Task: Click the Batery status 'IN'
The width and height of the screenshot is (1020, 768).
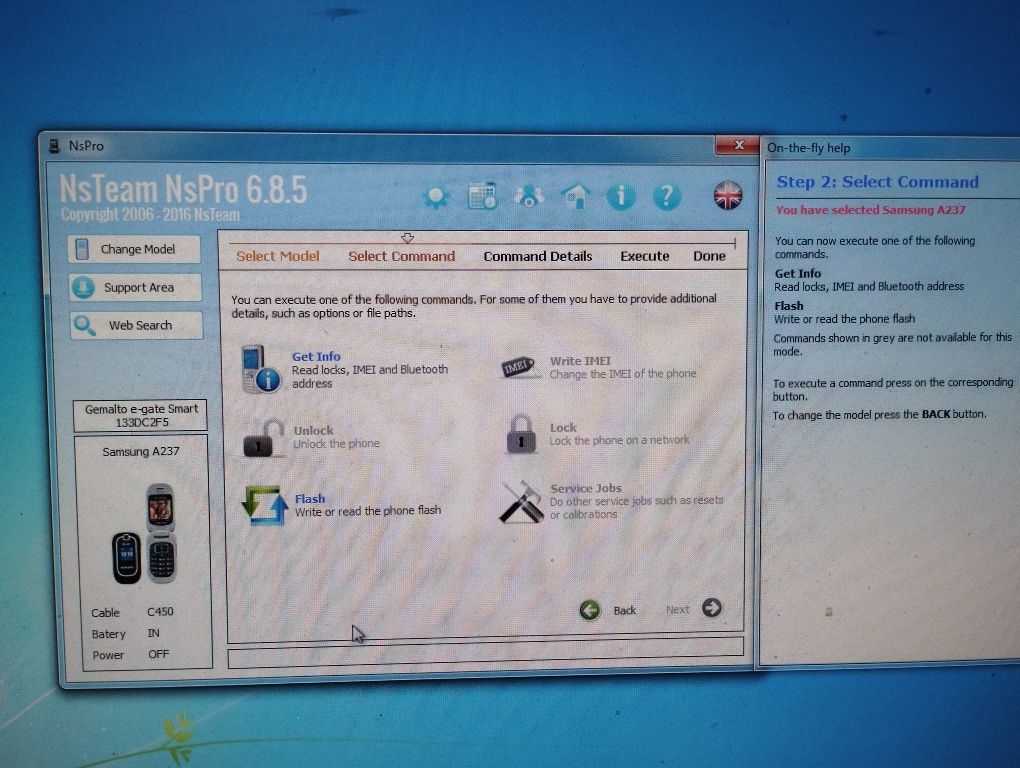Action: click(x=154, y=633)
